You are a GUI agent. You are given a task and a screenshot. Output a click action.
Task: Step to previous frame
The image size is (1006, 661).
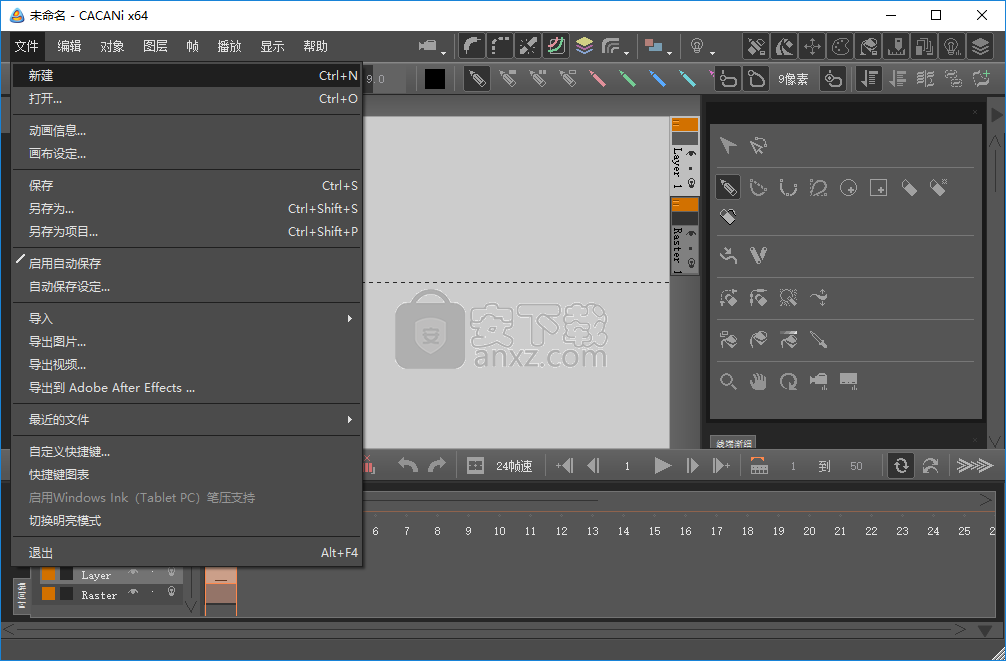[594, 466]
